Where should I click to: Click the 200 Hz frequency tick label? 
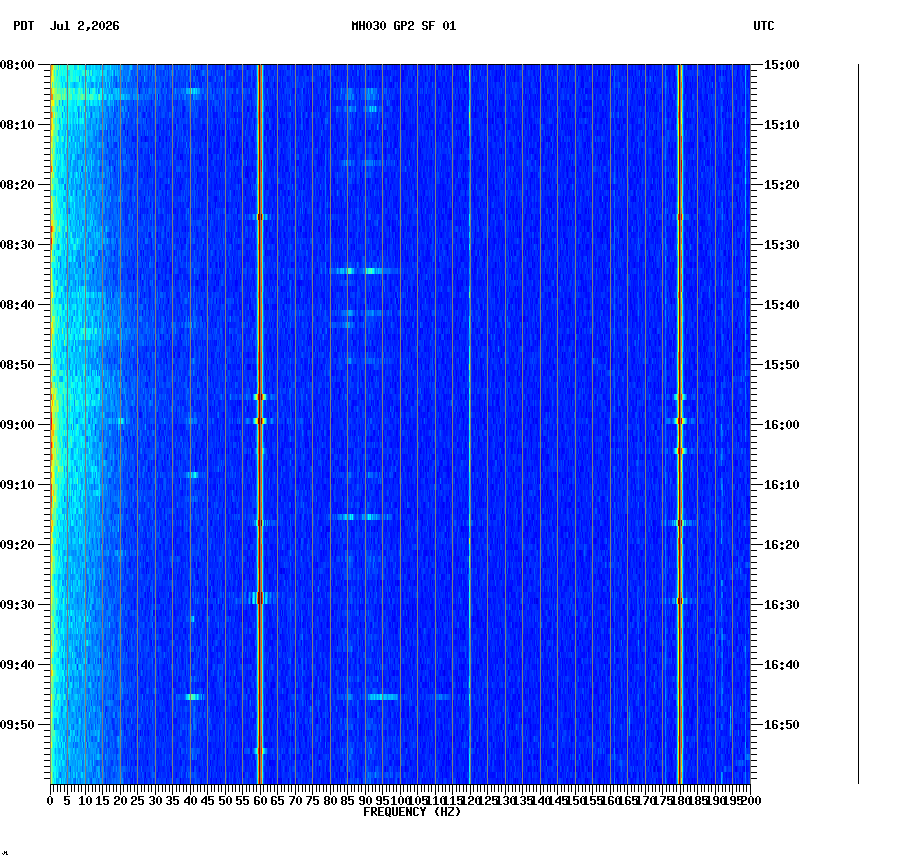[751, 801]
